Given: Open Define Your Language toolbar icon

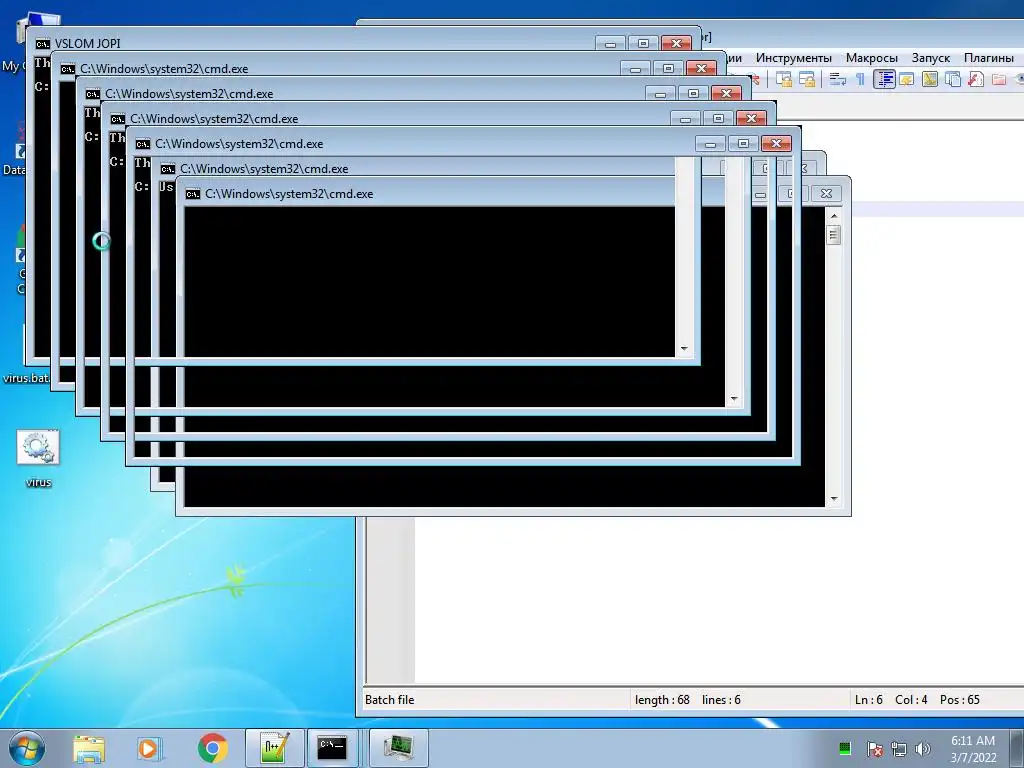Looking at the screenshot, I should (906, 80).
